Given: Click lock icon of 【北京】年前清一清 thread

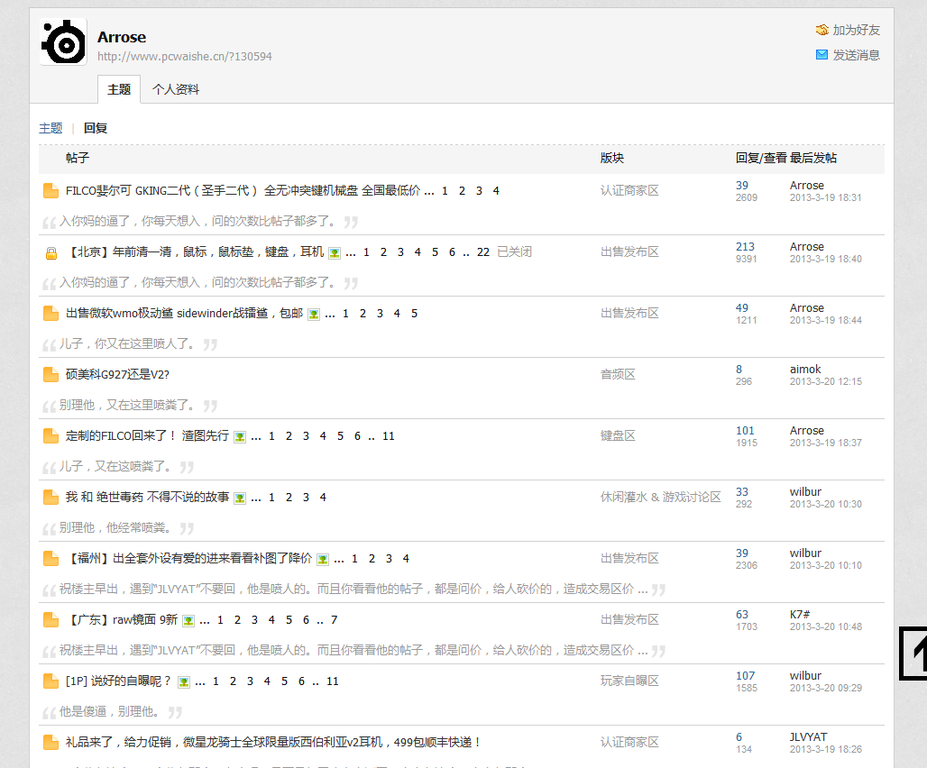Looking at the screenshot, I should pyautogui.click(x=51, y=253).
